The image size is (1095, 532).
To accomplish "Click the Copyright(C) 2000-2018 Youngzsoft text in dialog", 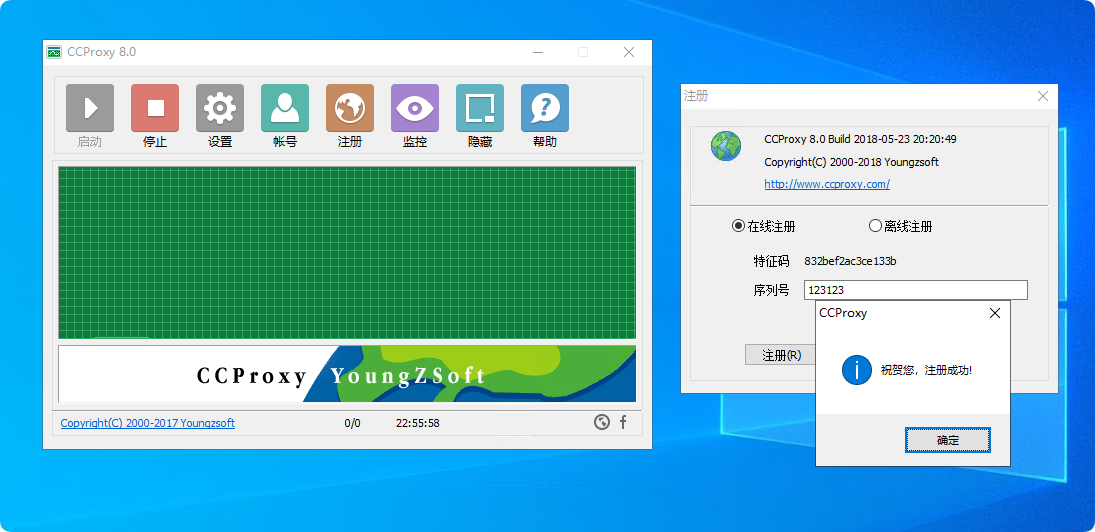I will [851, 162].
